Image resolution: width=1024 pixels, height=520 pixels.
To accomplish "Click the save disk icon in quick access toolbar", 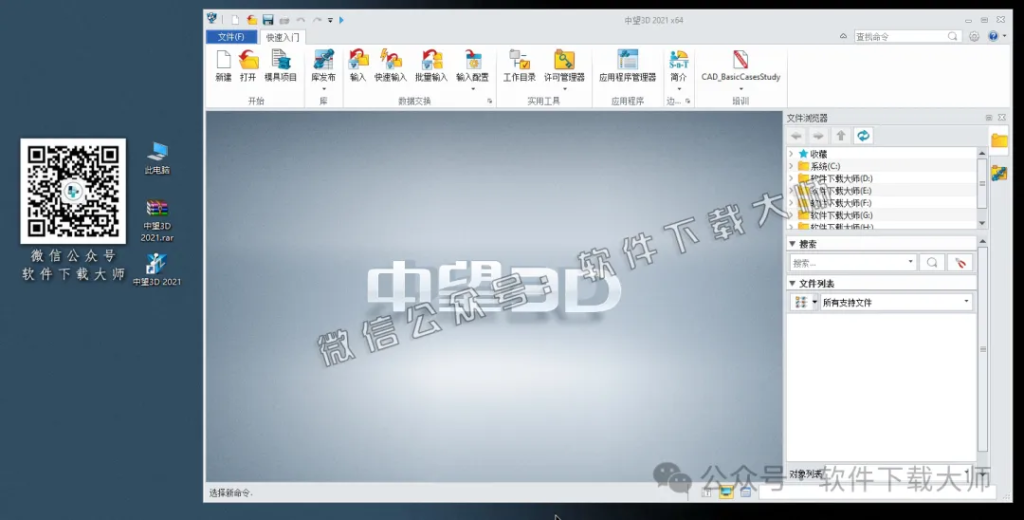I will [x=268, y=20].
